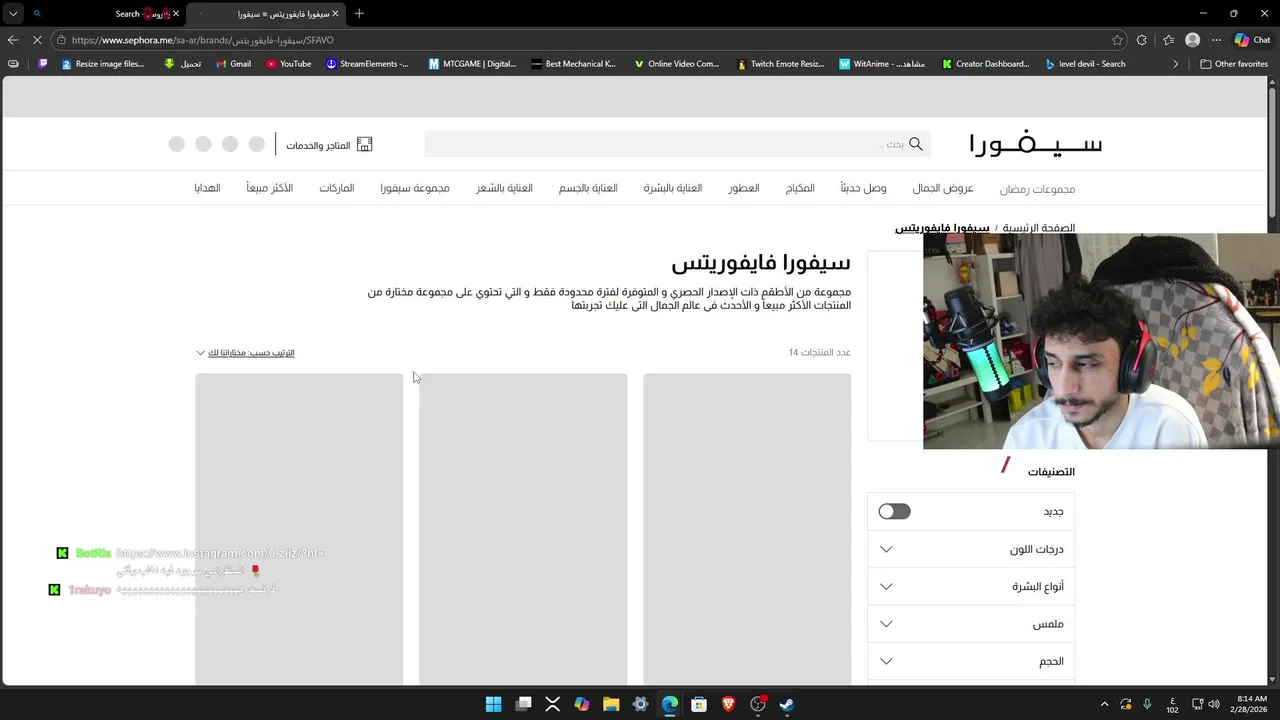Open YouTube bookmark
Viewport: 1280px width, 720px height.
[288, 64]
